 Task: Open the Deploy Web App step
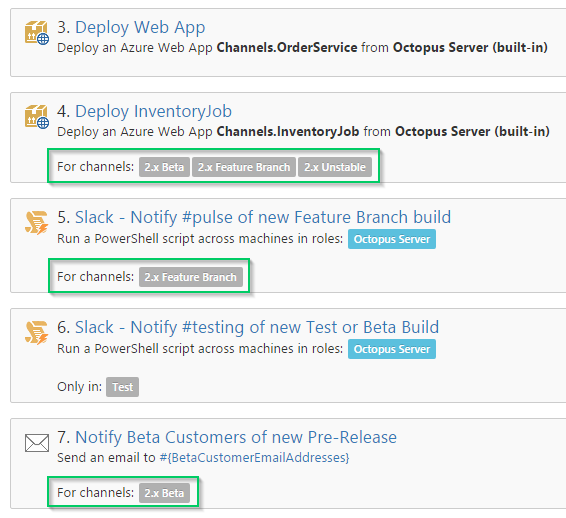pyautogui.click(x=140, y=27)
